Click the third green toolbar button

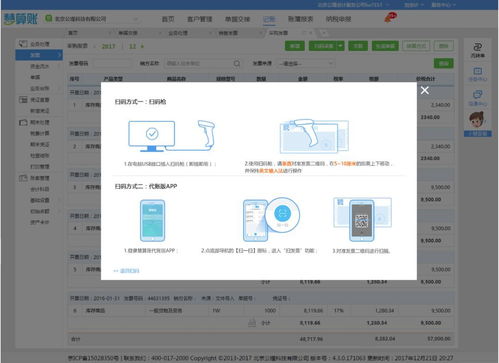tap(358, 46)
